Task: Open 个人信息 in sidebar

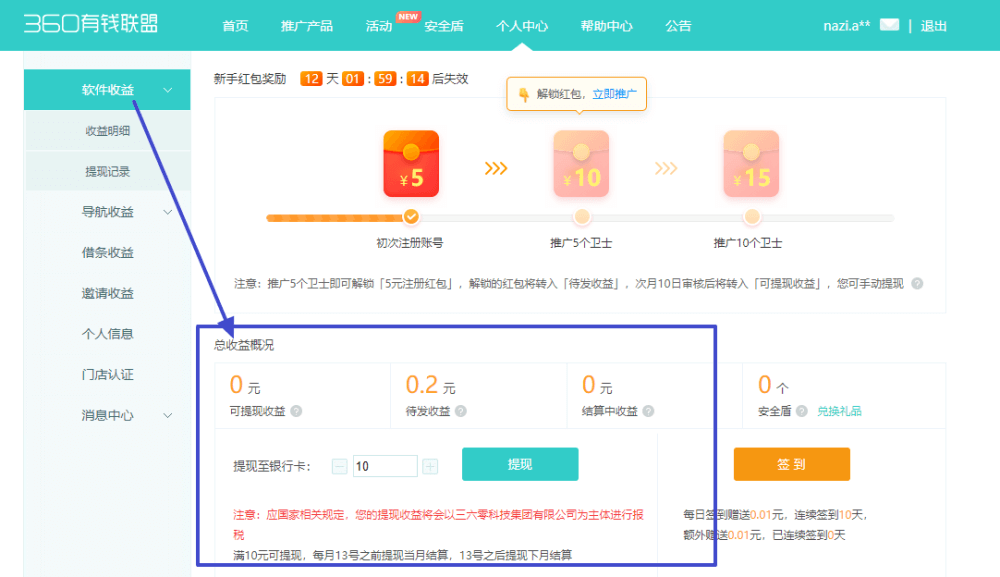Action: 107,334
